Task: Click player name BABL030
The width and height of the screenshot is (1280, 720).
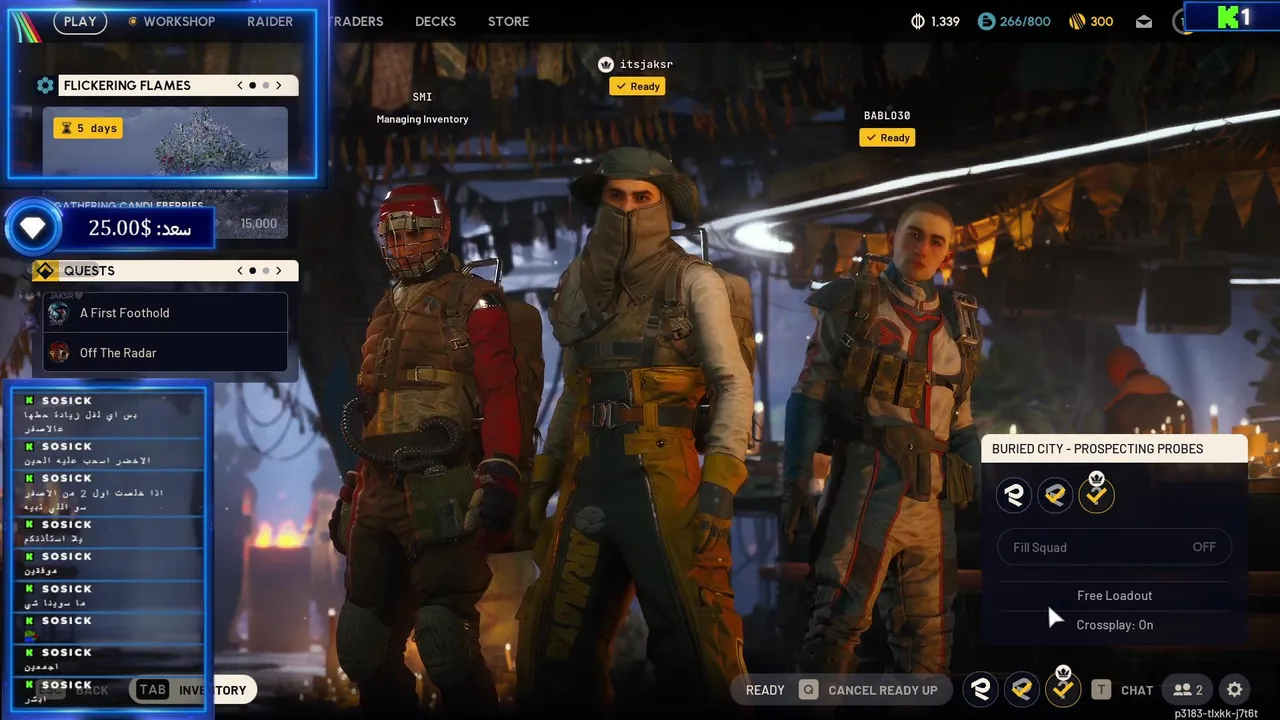Action: pos(887,116)
